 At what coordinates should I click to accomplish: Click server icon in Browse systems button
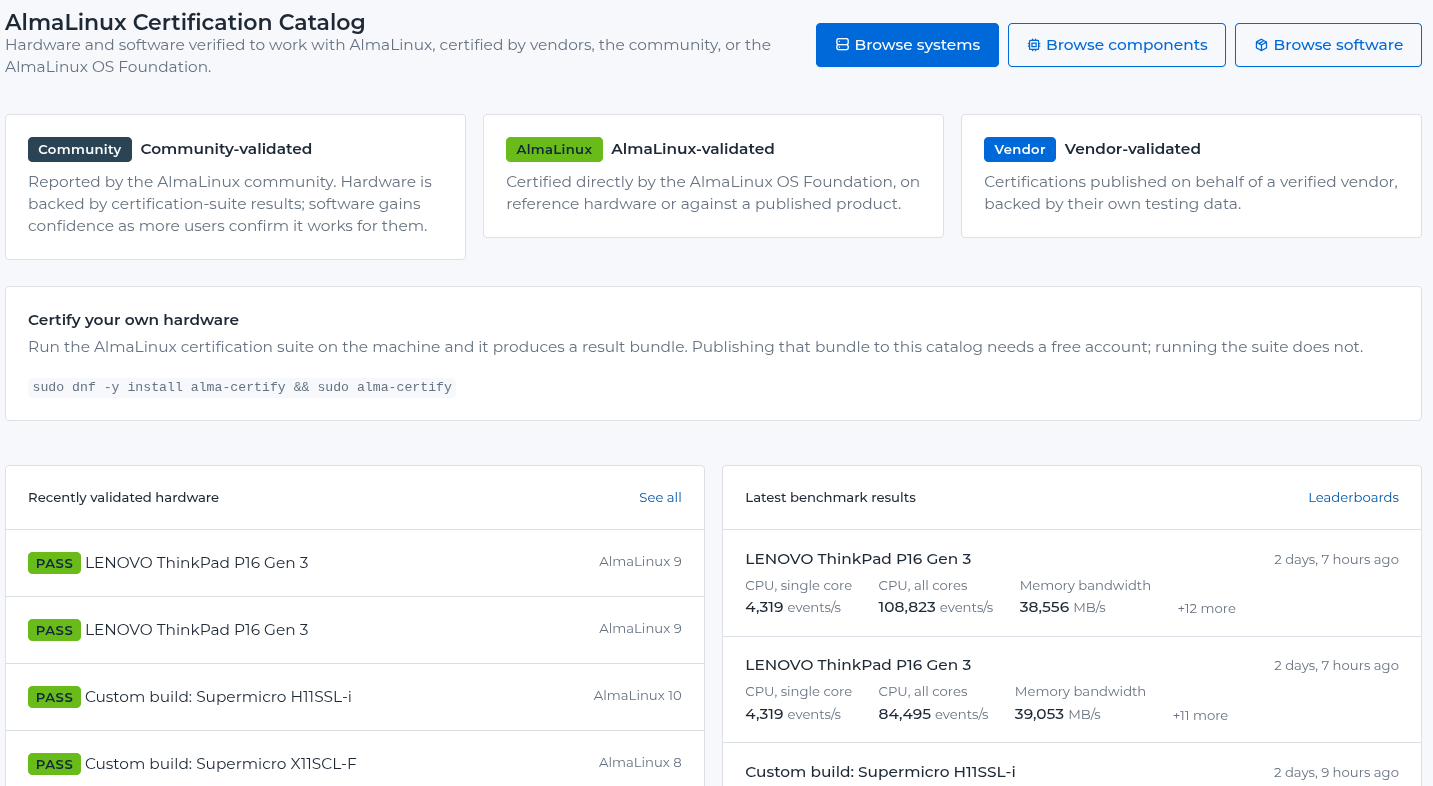tap(842, 45)
